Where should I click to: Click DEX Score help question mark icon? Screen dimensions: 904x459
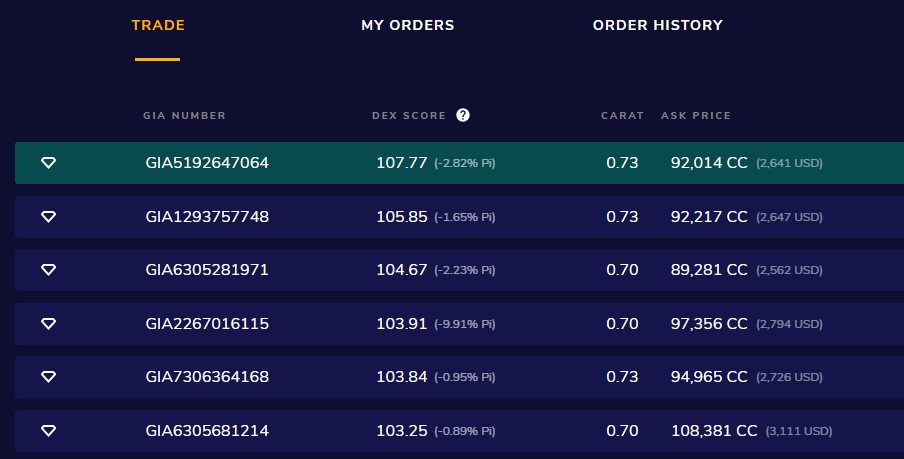point(463,115)
